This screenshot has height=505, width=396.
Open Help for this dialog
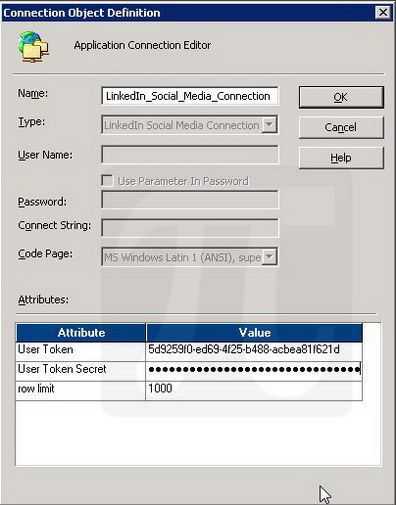click(x=341, y=158)
